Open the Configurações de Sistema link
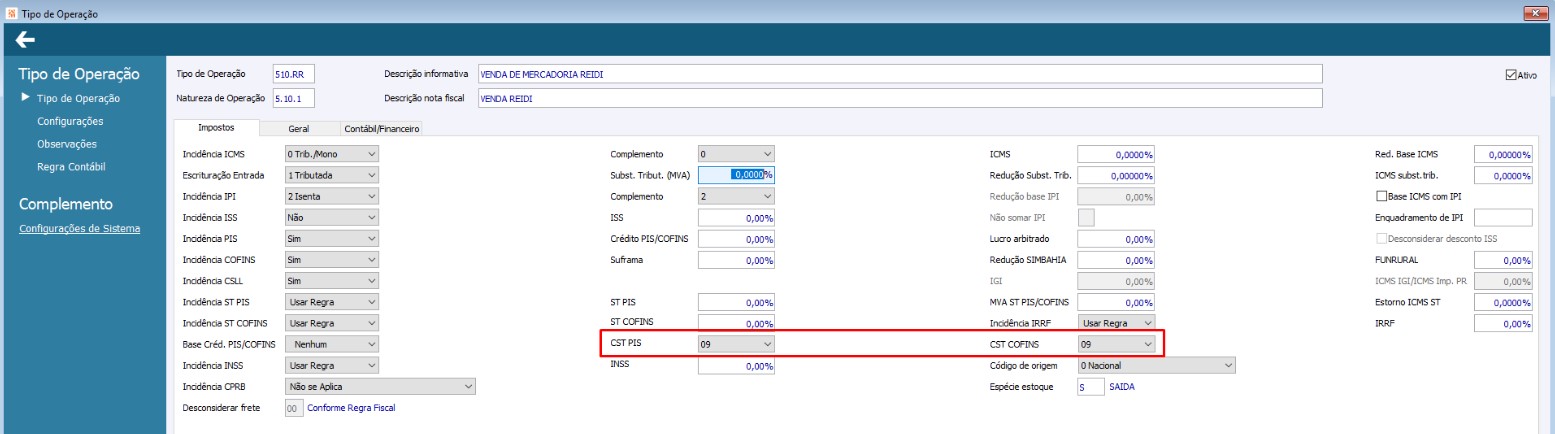1555x434 pixels. [x=80, y=228]
